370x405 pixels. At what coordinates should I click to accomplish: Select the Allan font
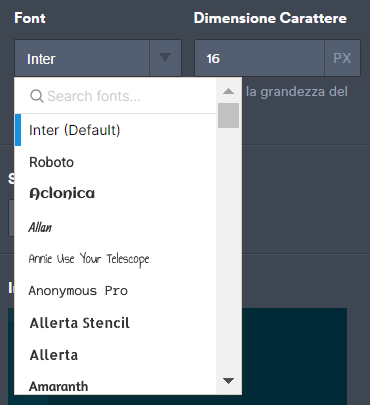115,227
